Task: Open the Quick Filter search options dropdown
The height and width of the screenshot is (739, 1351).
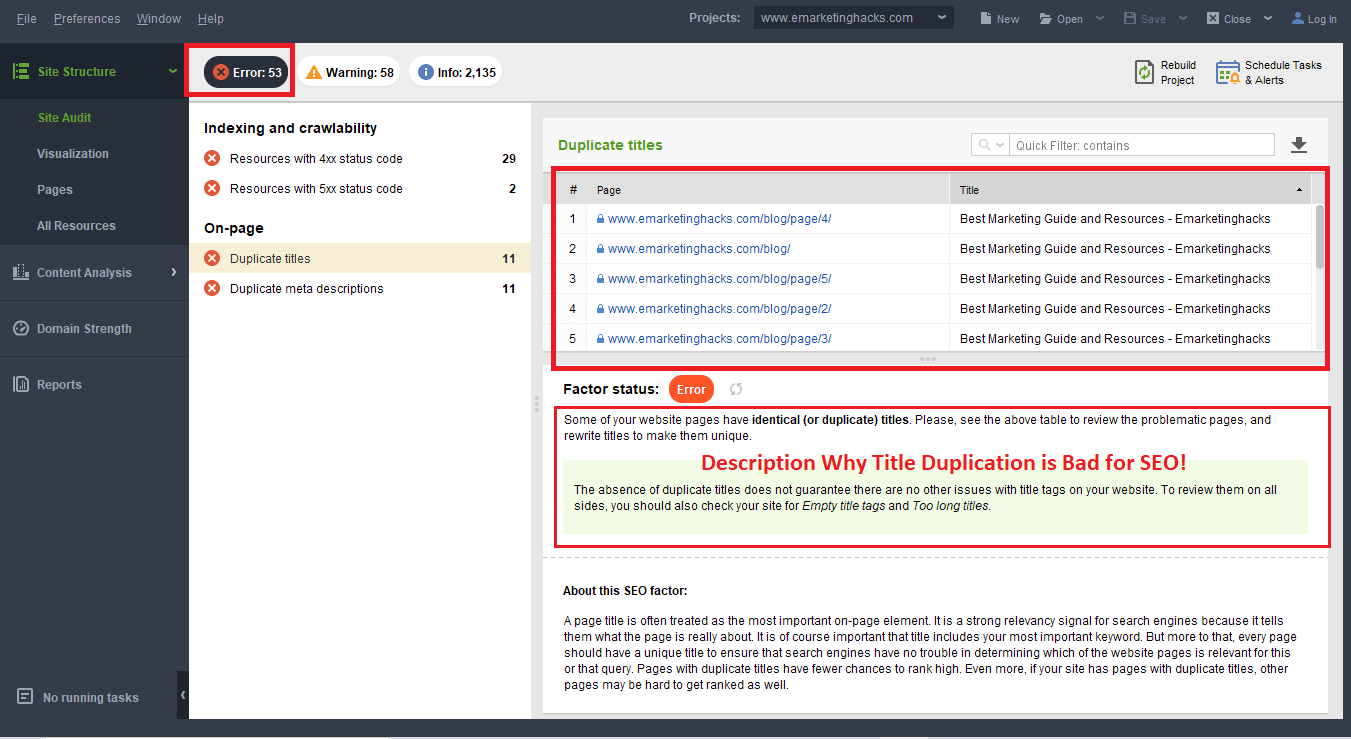Action: click(x=990, y=145)
